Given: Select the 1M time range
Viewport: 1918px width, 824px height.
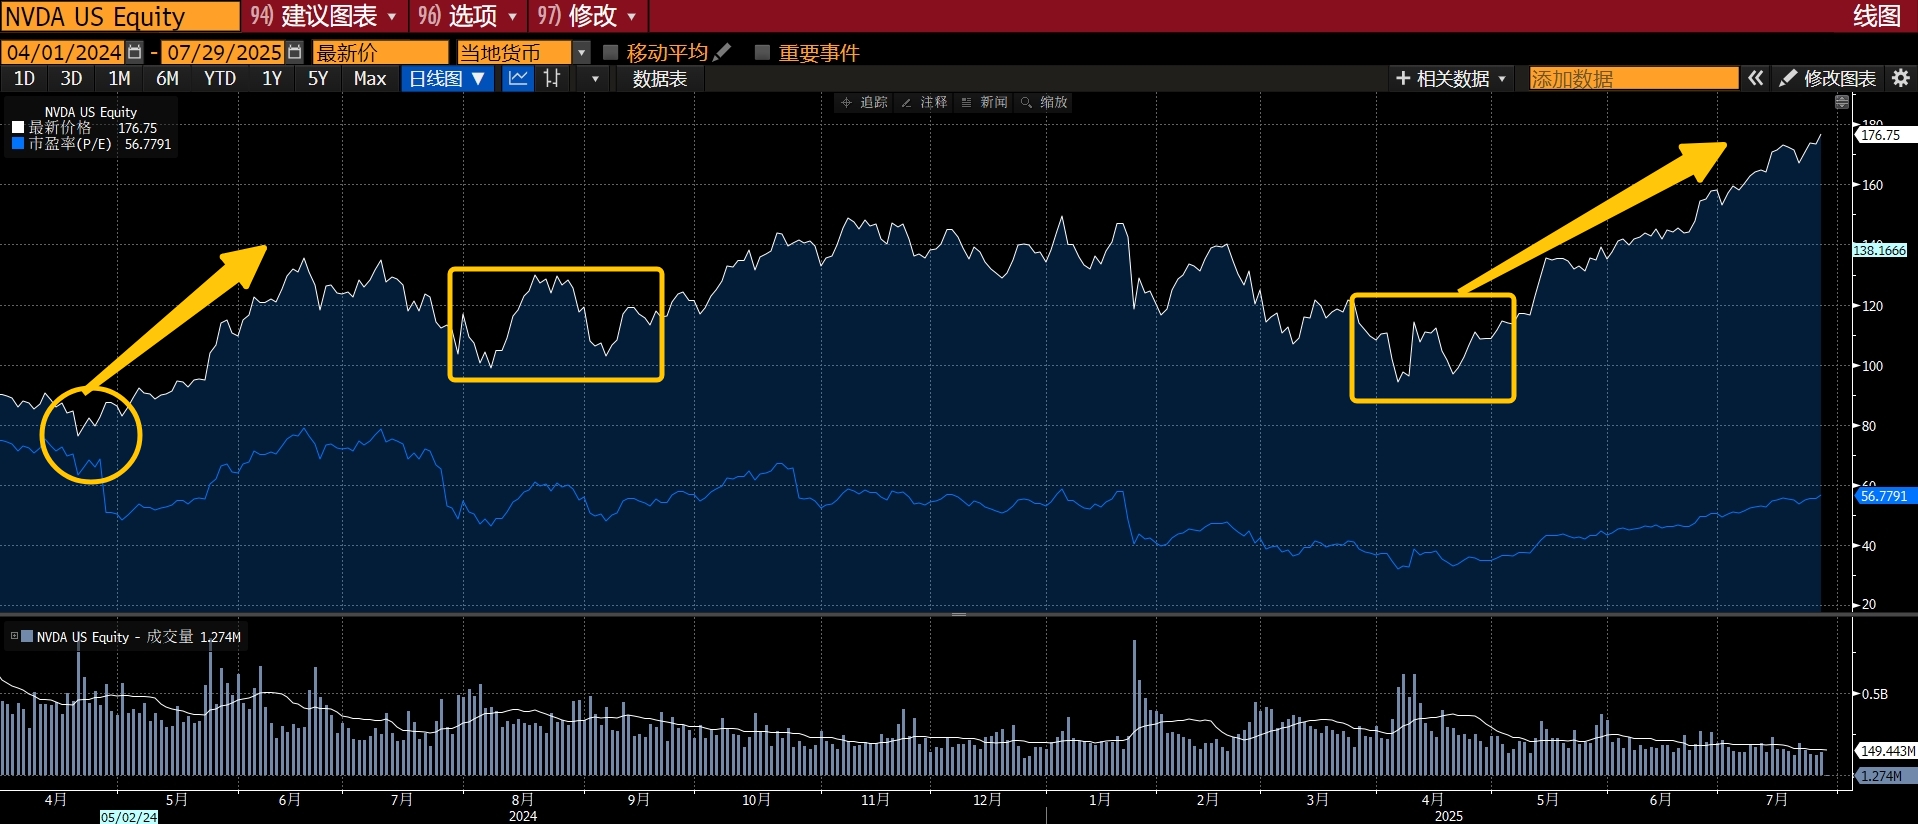Looking at the screenshot, I should pos(119,78).
